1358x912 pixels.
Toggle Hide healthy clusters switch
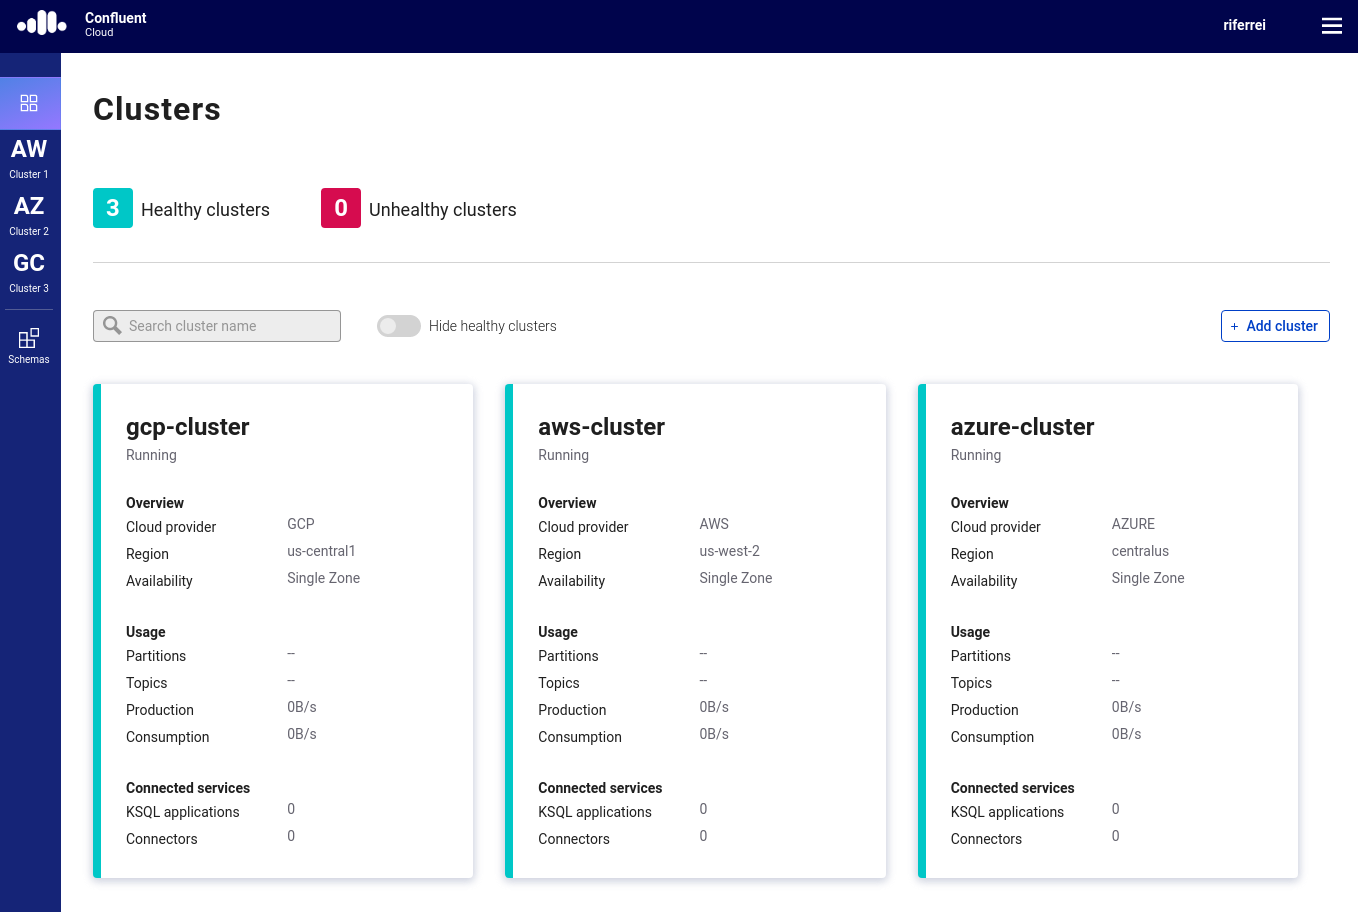pyautogui.click(x=398, y=326)
